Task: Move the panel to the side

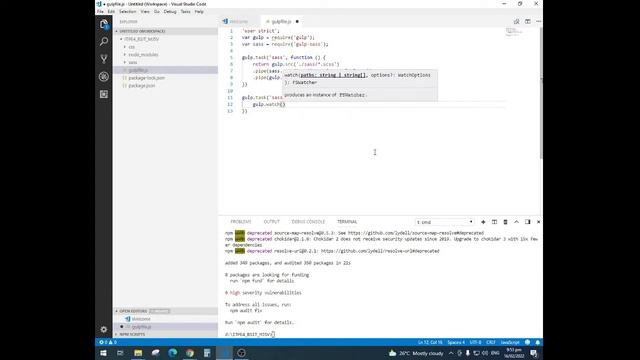Action: point(527,222)
